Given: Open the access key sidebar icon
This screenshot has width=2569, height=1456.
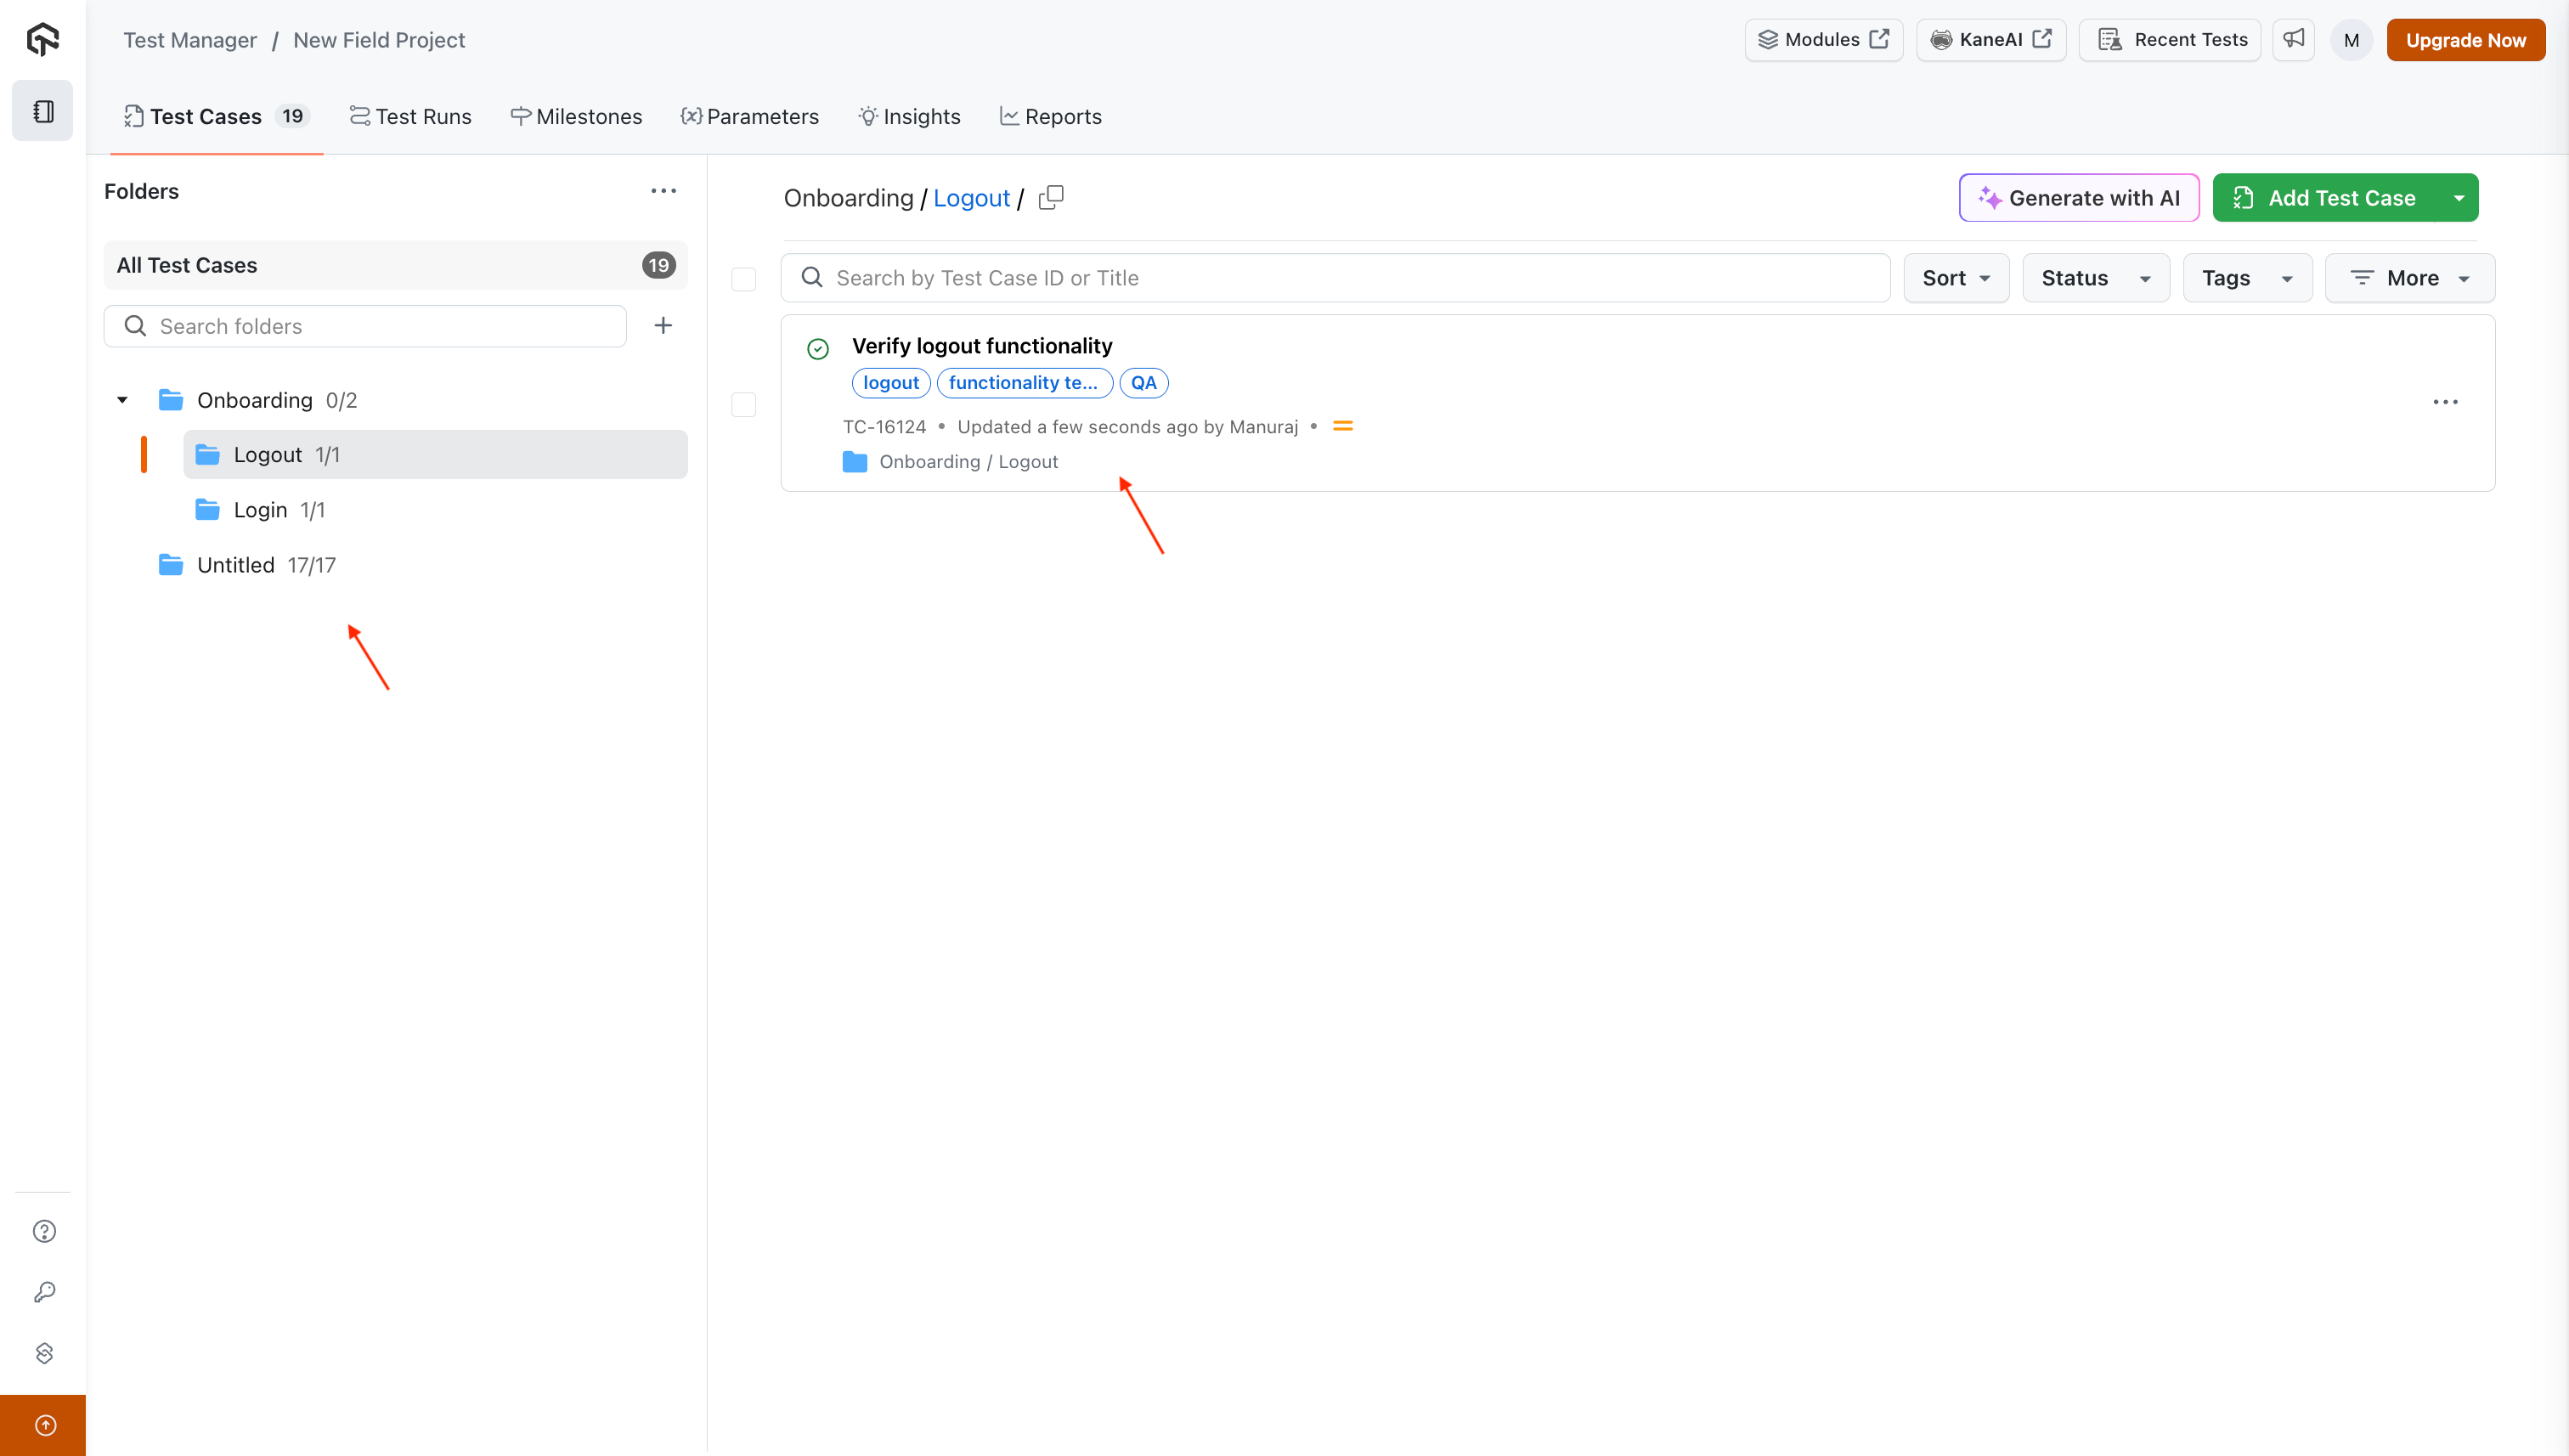Looking at the screenshot, I should click(44, 1292).
